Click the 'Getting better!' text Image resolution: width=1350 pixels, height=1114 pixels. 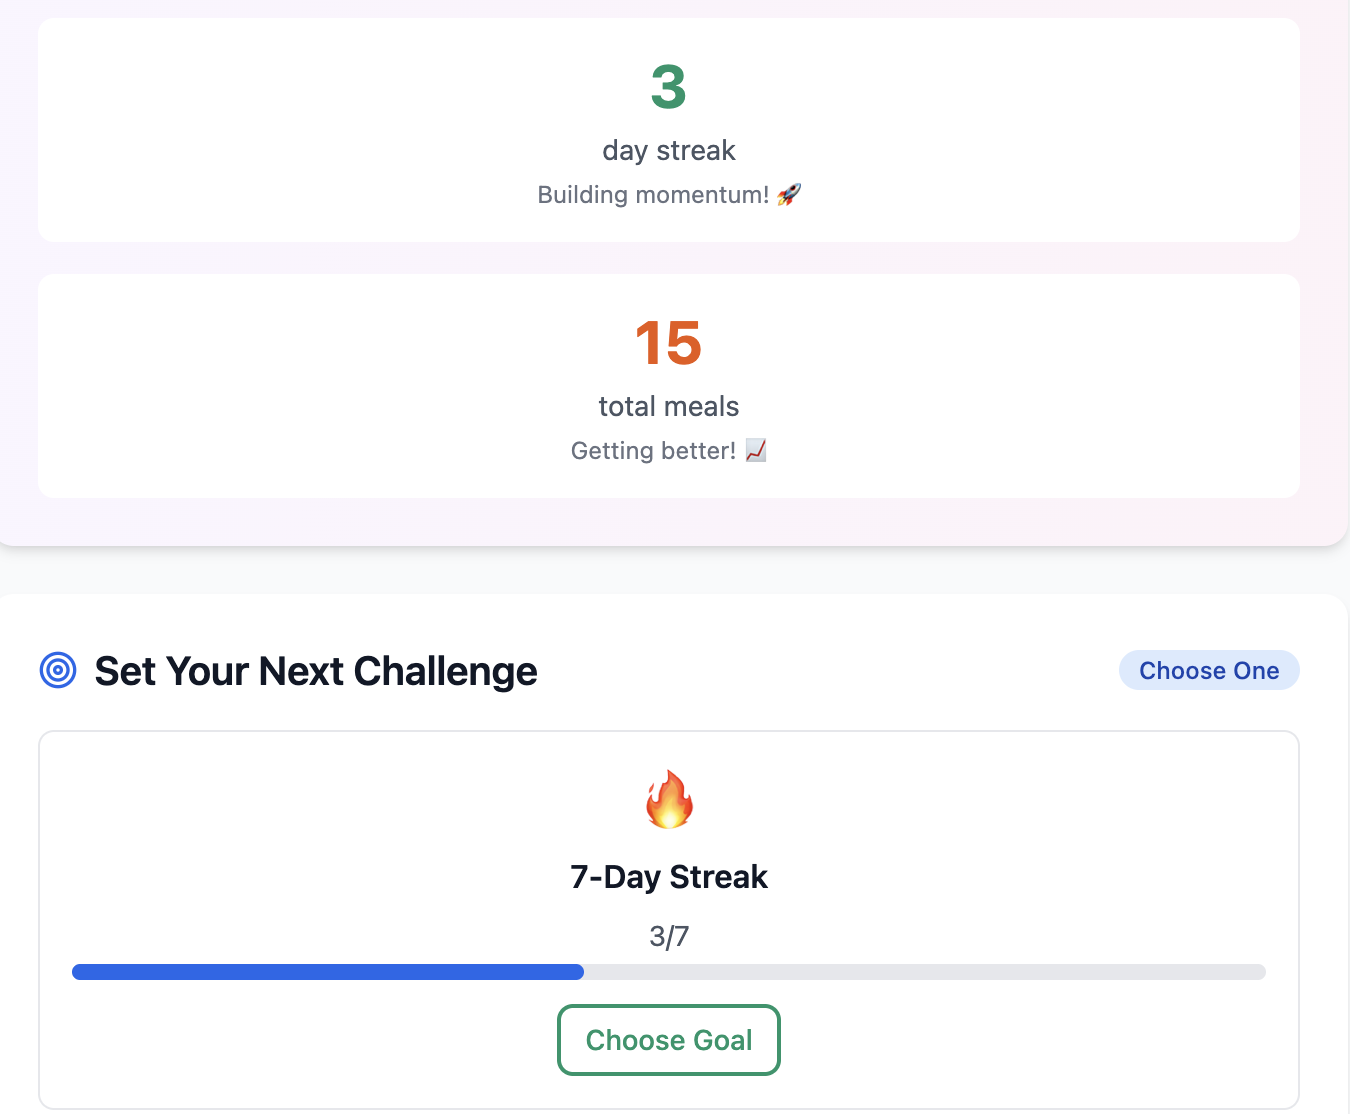653,451
